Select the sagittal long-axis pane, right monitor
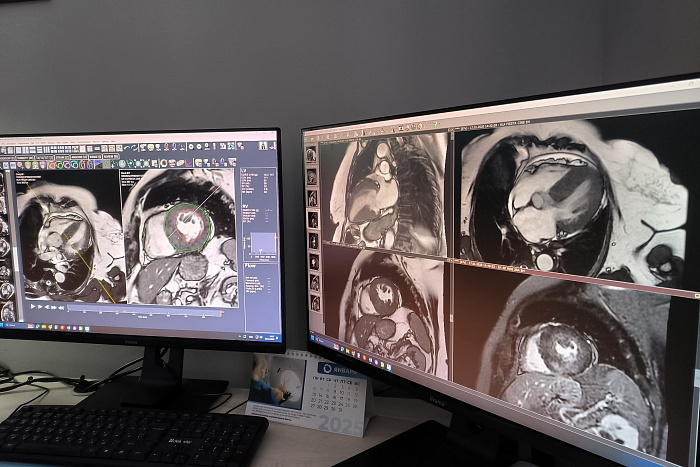 [x=387, y=194]
